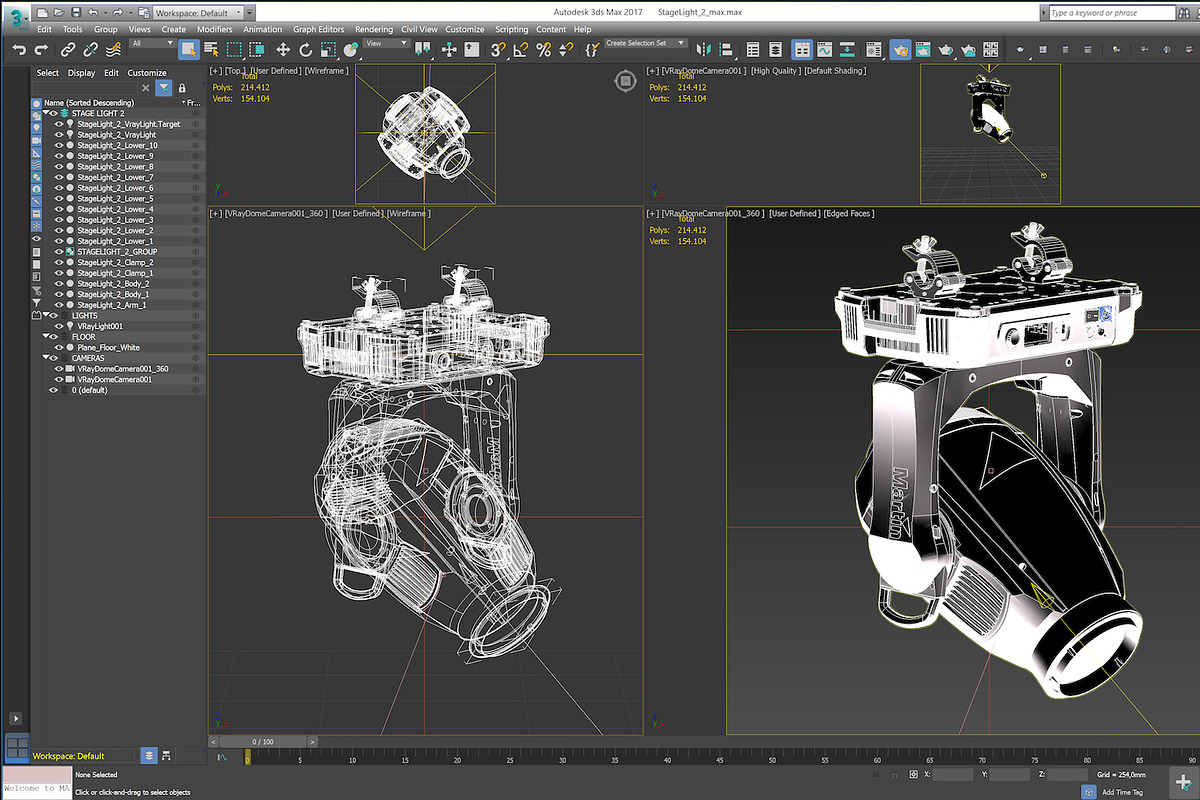Activate the Select and Scale tool

coord(328,49)
